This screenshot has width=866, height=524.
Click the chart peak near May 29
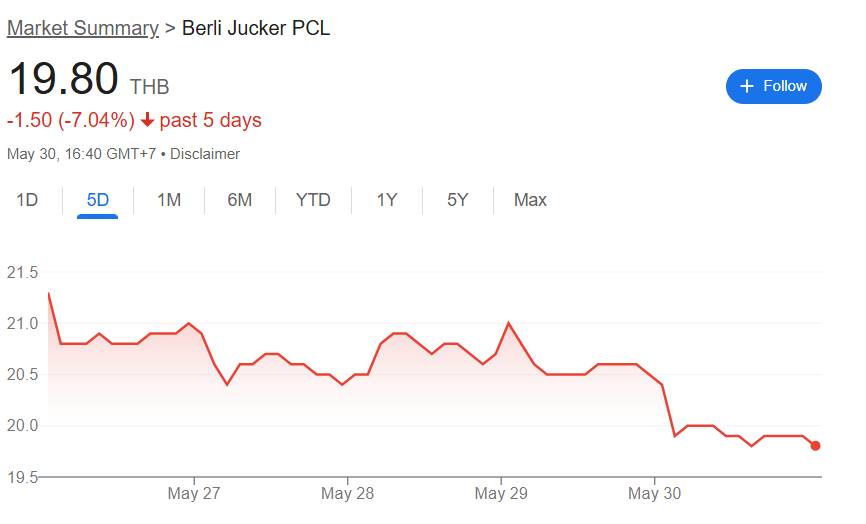pos(508,323)
